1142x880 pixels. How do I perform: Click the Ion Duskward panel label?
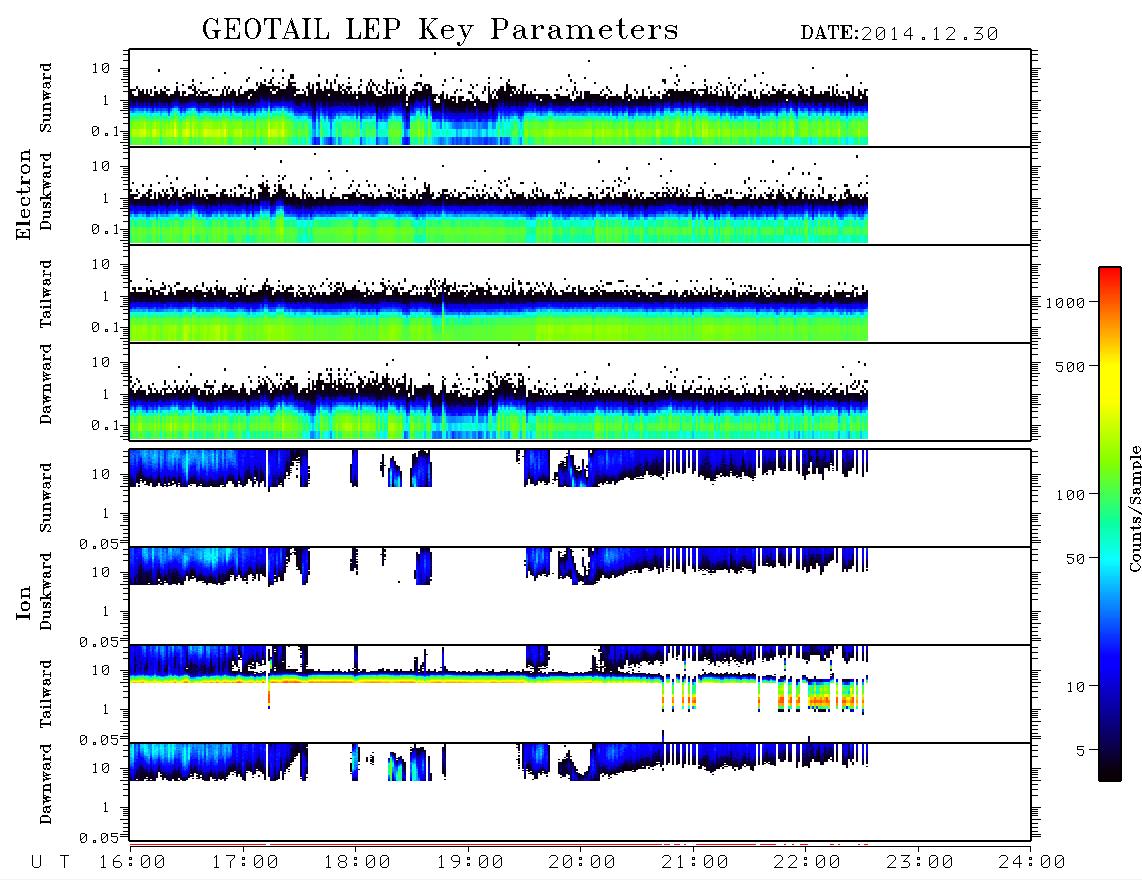click(46, 592)
